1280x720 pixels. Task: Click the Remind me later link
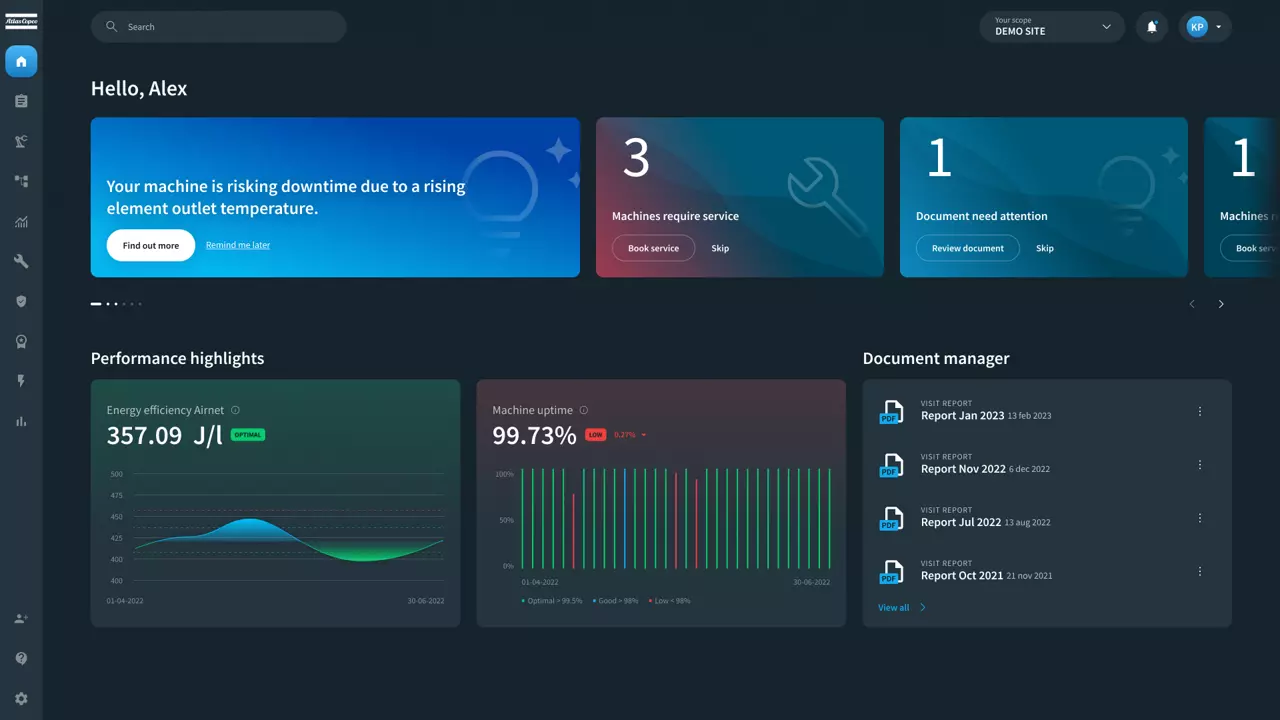[238, 245]
